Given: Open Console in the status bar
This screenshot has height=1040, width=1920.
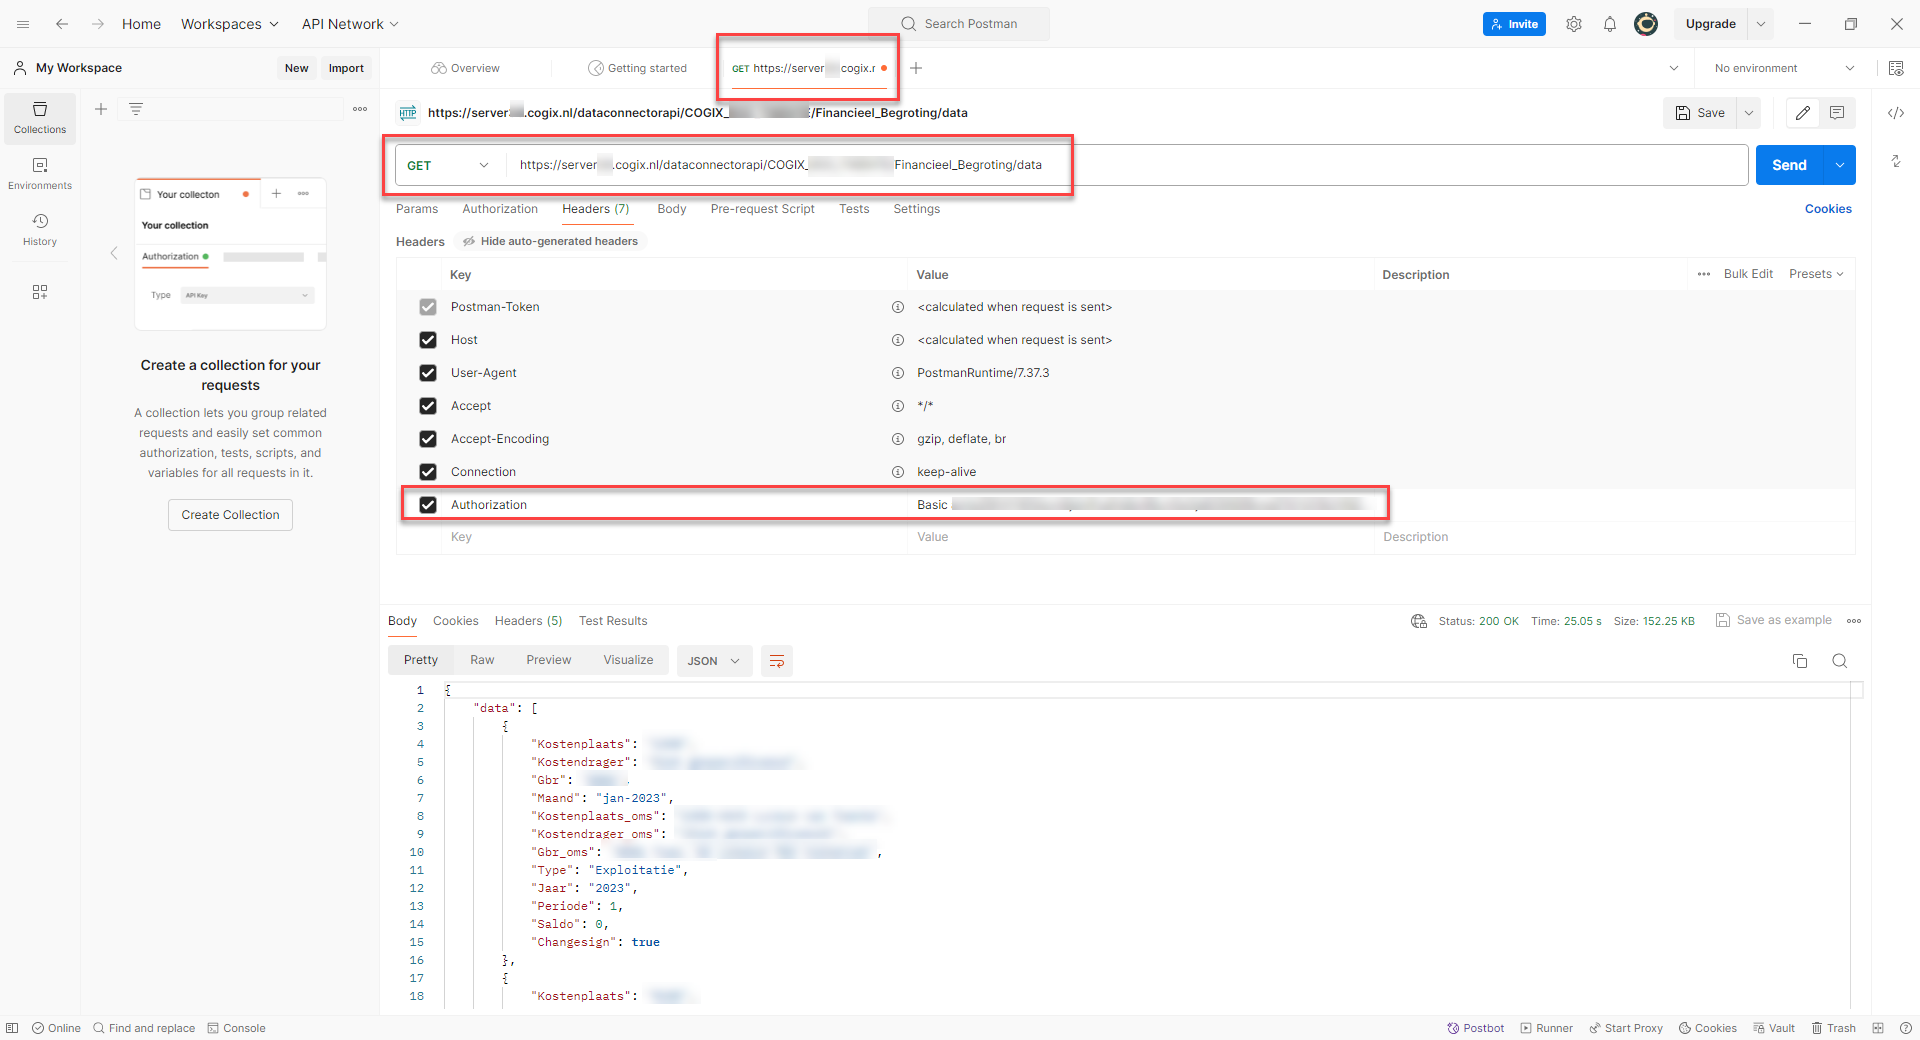Looking at the screenshot, I should coord(236,1028).
